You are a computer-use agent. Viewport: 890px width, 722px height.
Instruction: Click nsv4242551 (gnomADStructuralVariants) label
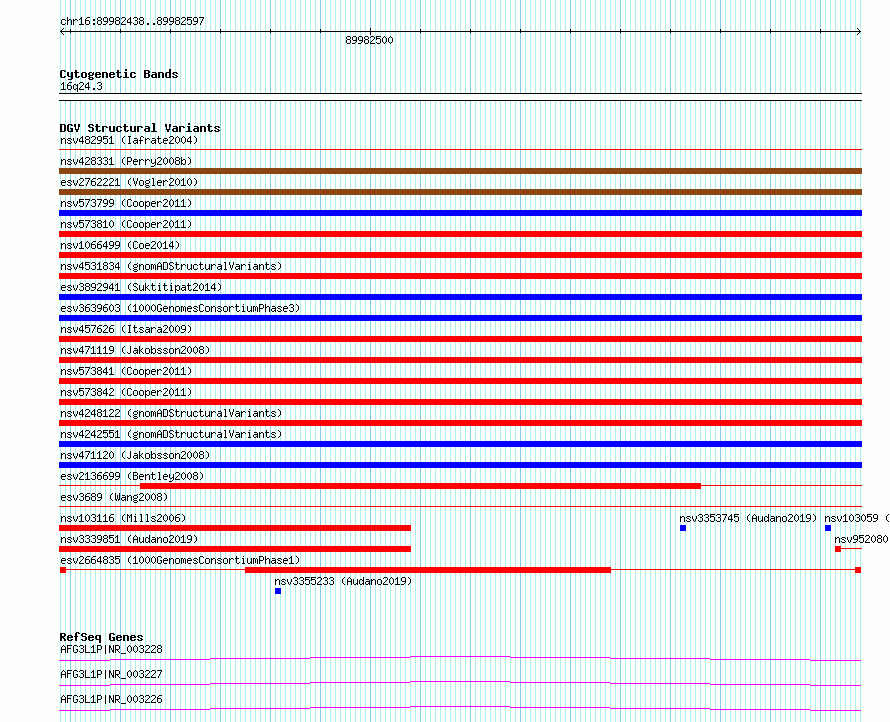pos(171,434)
